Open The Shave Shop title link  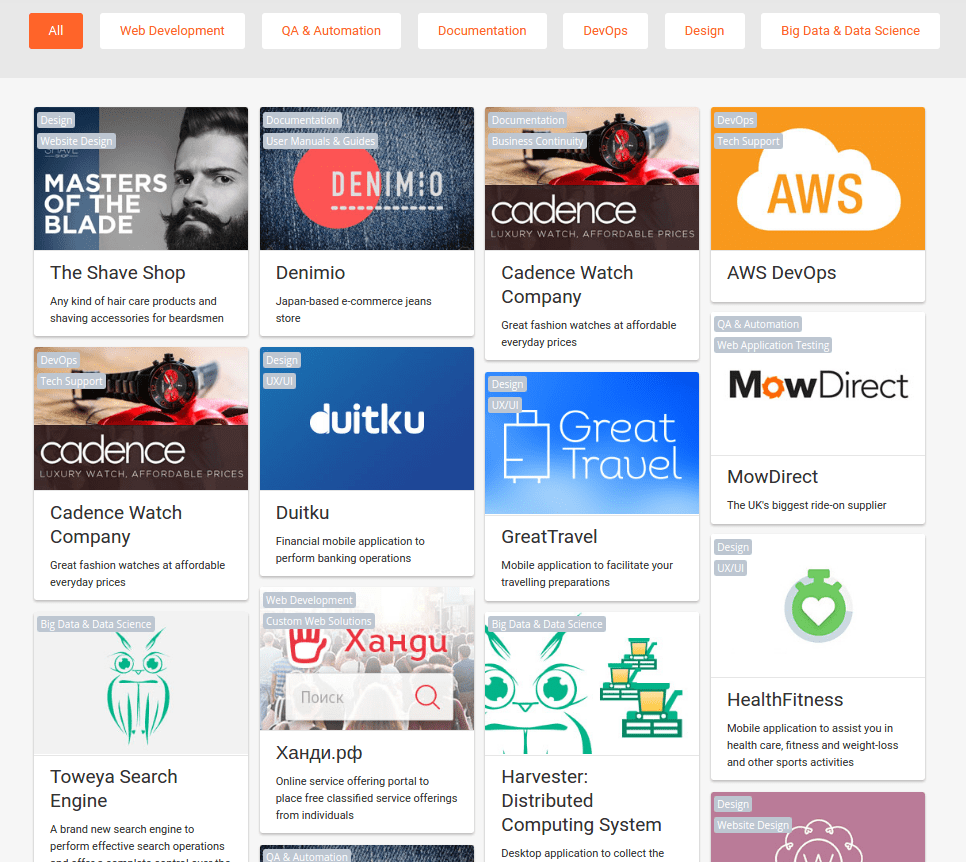pos(118,272)
